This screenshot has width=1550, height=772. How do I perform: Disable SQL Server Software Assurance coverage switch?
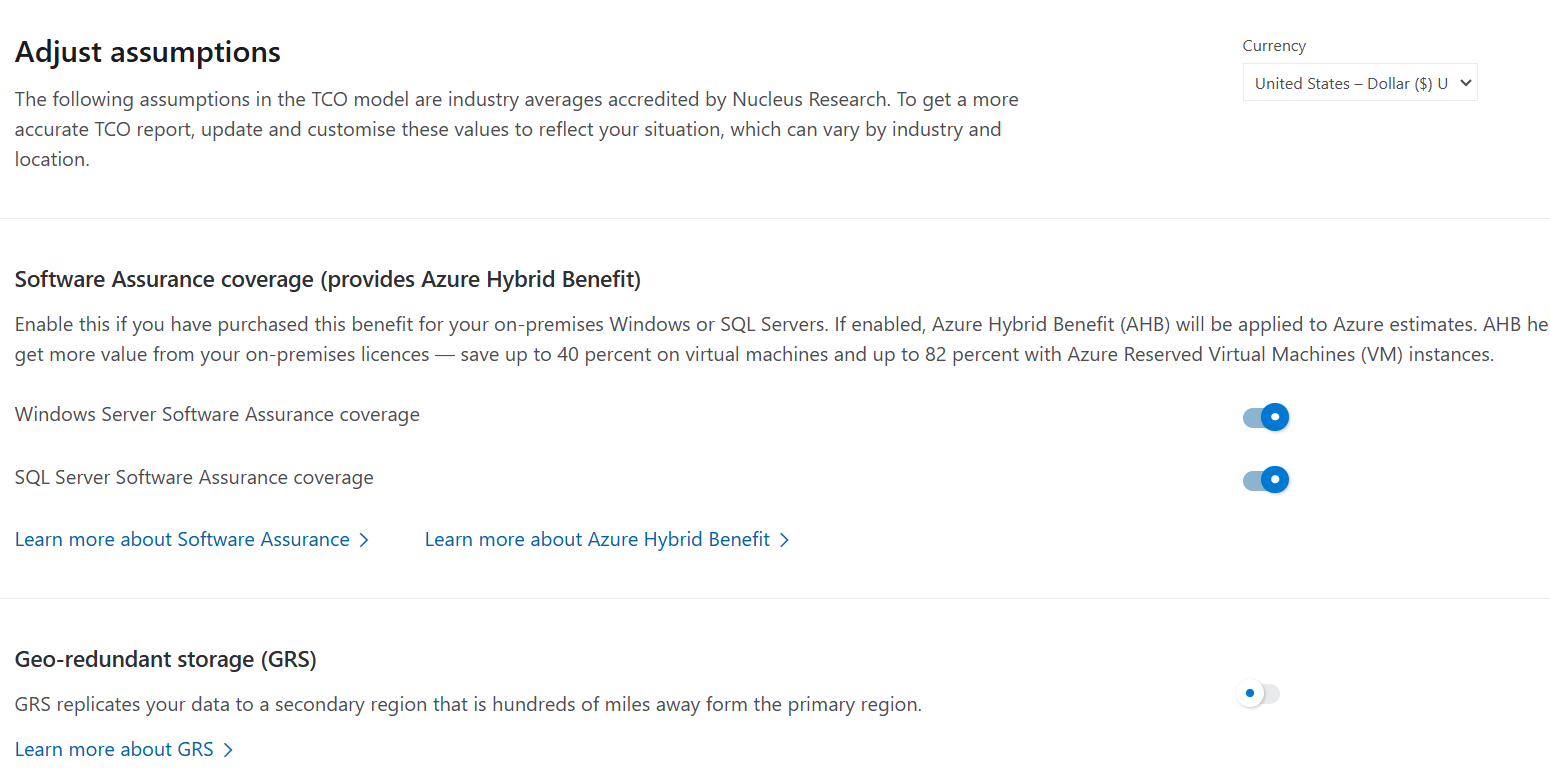click(x=1266, y=480)
